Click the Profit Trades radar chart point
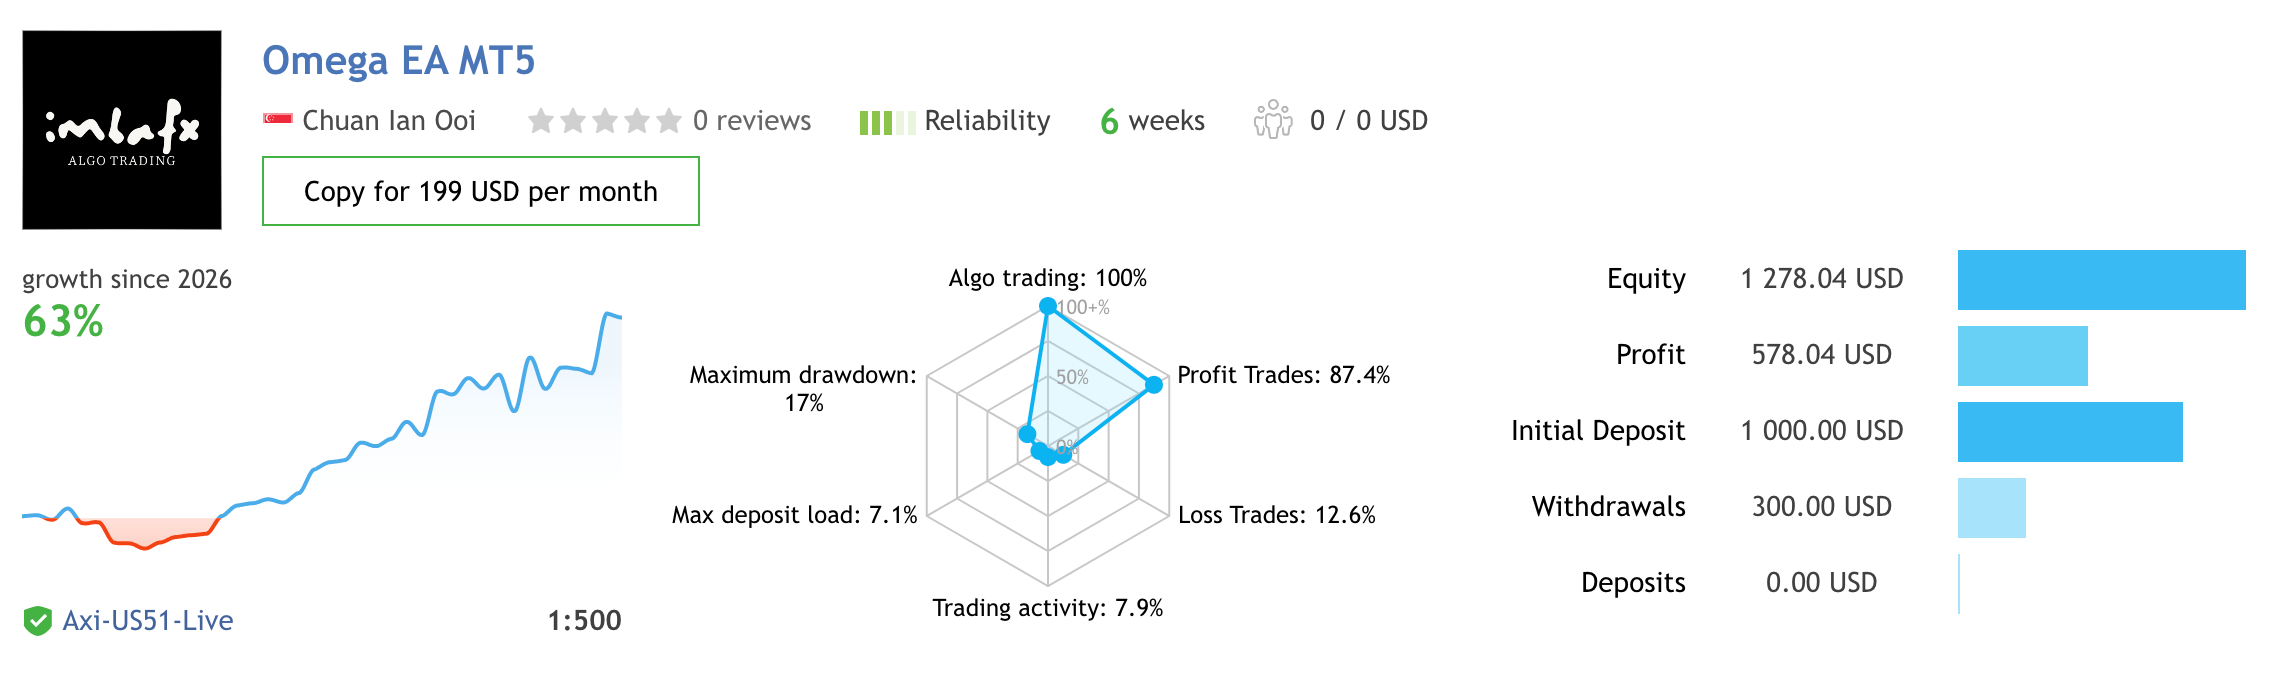 pyautogui.click(x=1153, y=384)
